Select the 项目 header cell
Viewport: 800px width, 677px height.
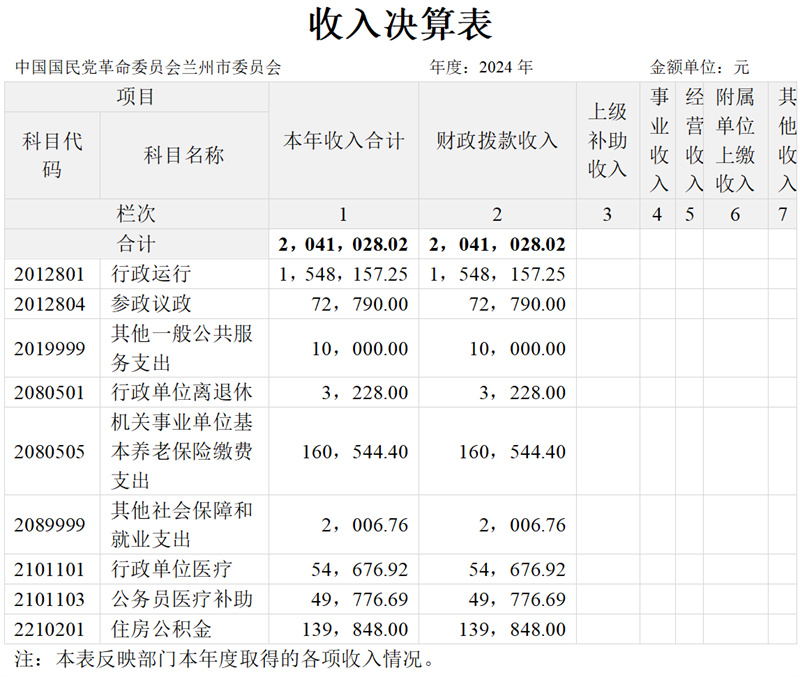click(x=135, y=97)
